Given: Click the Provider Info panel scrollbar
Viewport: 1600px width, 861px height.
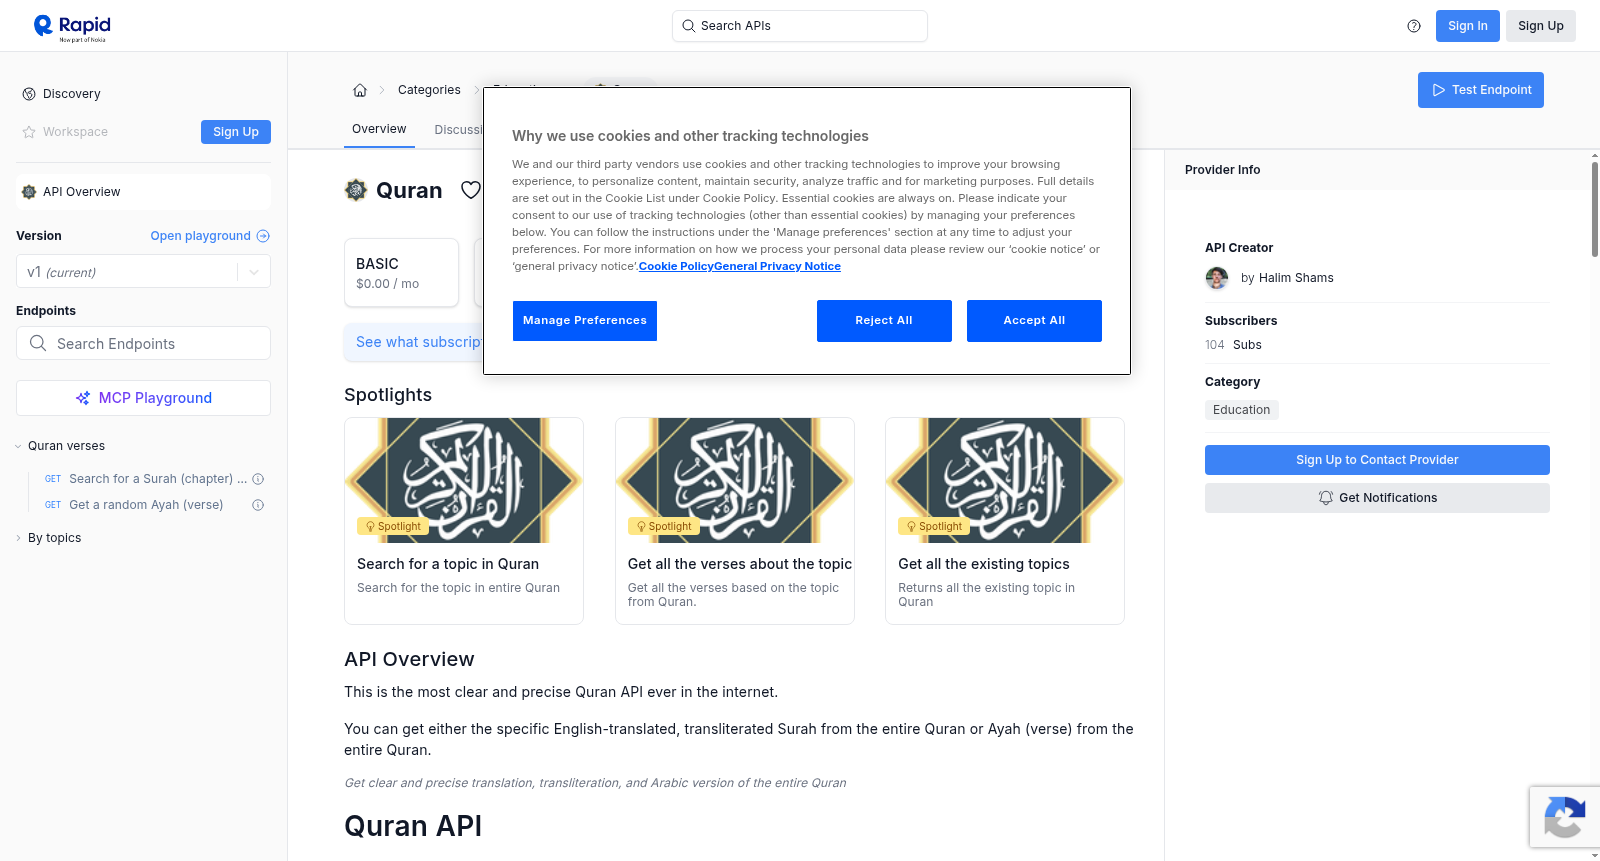Looking at the screenshot, I should click(1594, 210).
